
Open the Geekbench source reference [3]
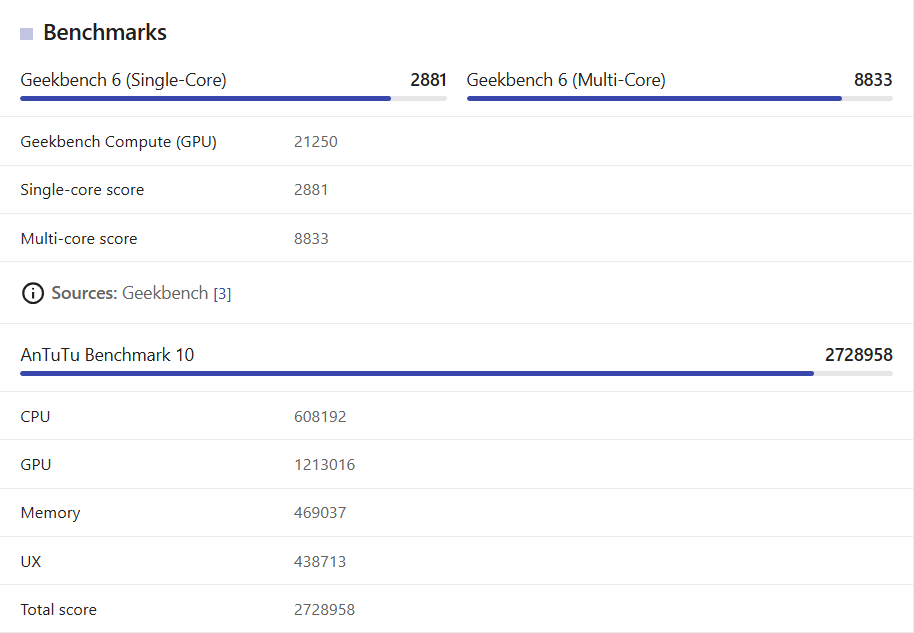tap(222, 294)
